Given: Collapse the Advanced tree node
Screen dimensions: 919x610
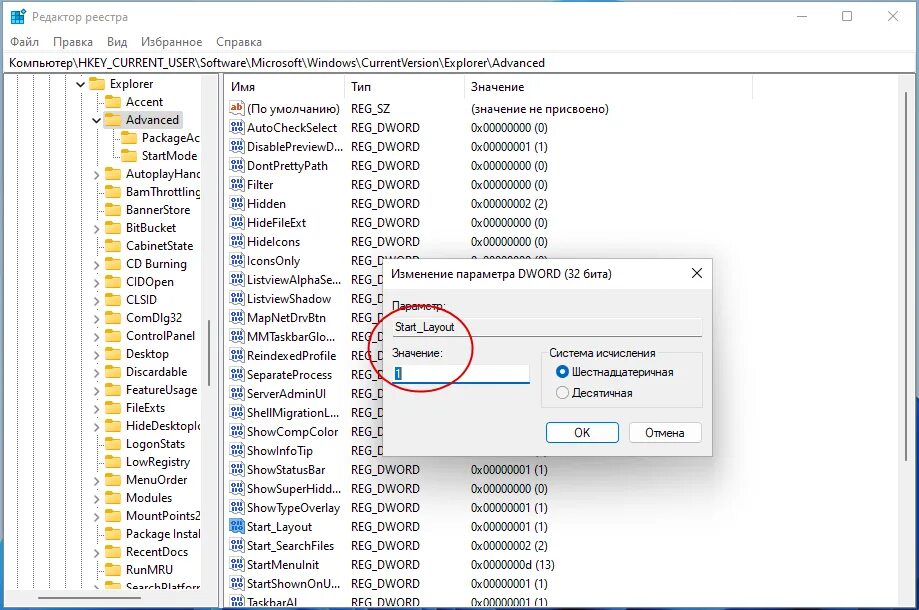Looking at the screenshot, I should (x=97, y=120).
